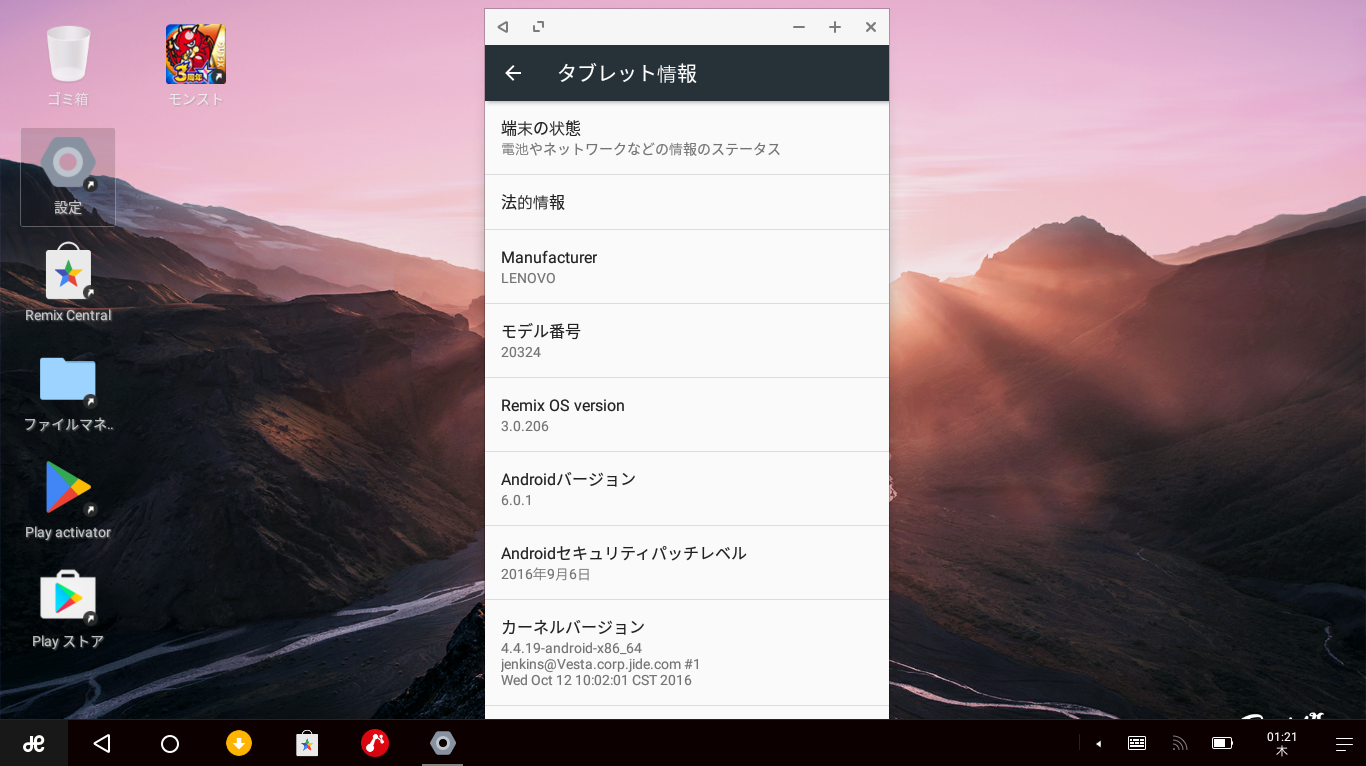Open the keyboard input tray icon
Screen dimensions: 1366x766
pyautogui.click(x=1137, y=743)
